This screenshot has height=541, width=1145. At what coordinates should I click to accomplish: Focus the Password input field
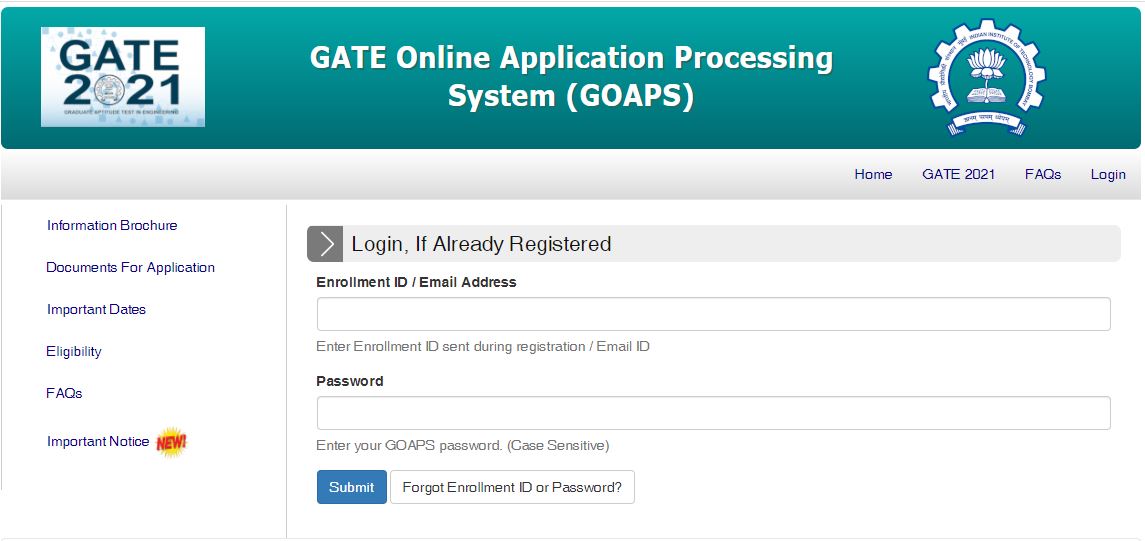click(x=713, y=413)
